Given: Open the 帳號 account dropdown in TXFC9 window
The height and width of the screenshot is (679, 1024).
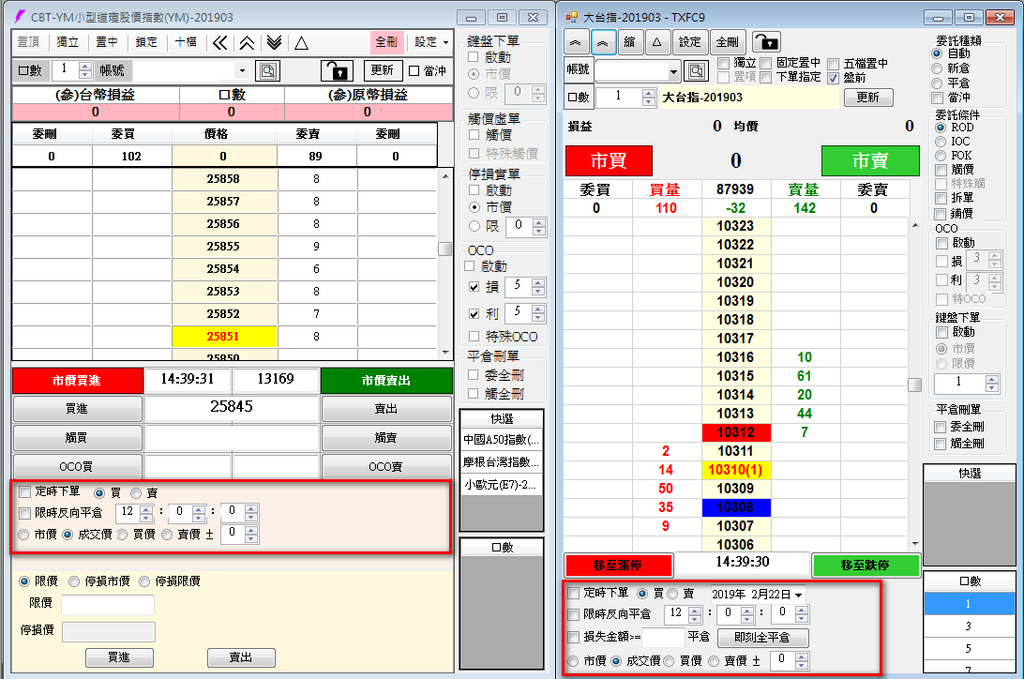Looking at the screenshot, I should (673, 71).
